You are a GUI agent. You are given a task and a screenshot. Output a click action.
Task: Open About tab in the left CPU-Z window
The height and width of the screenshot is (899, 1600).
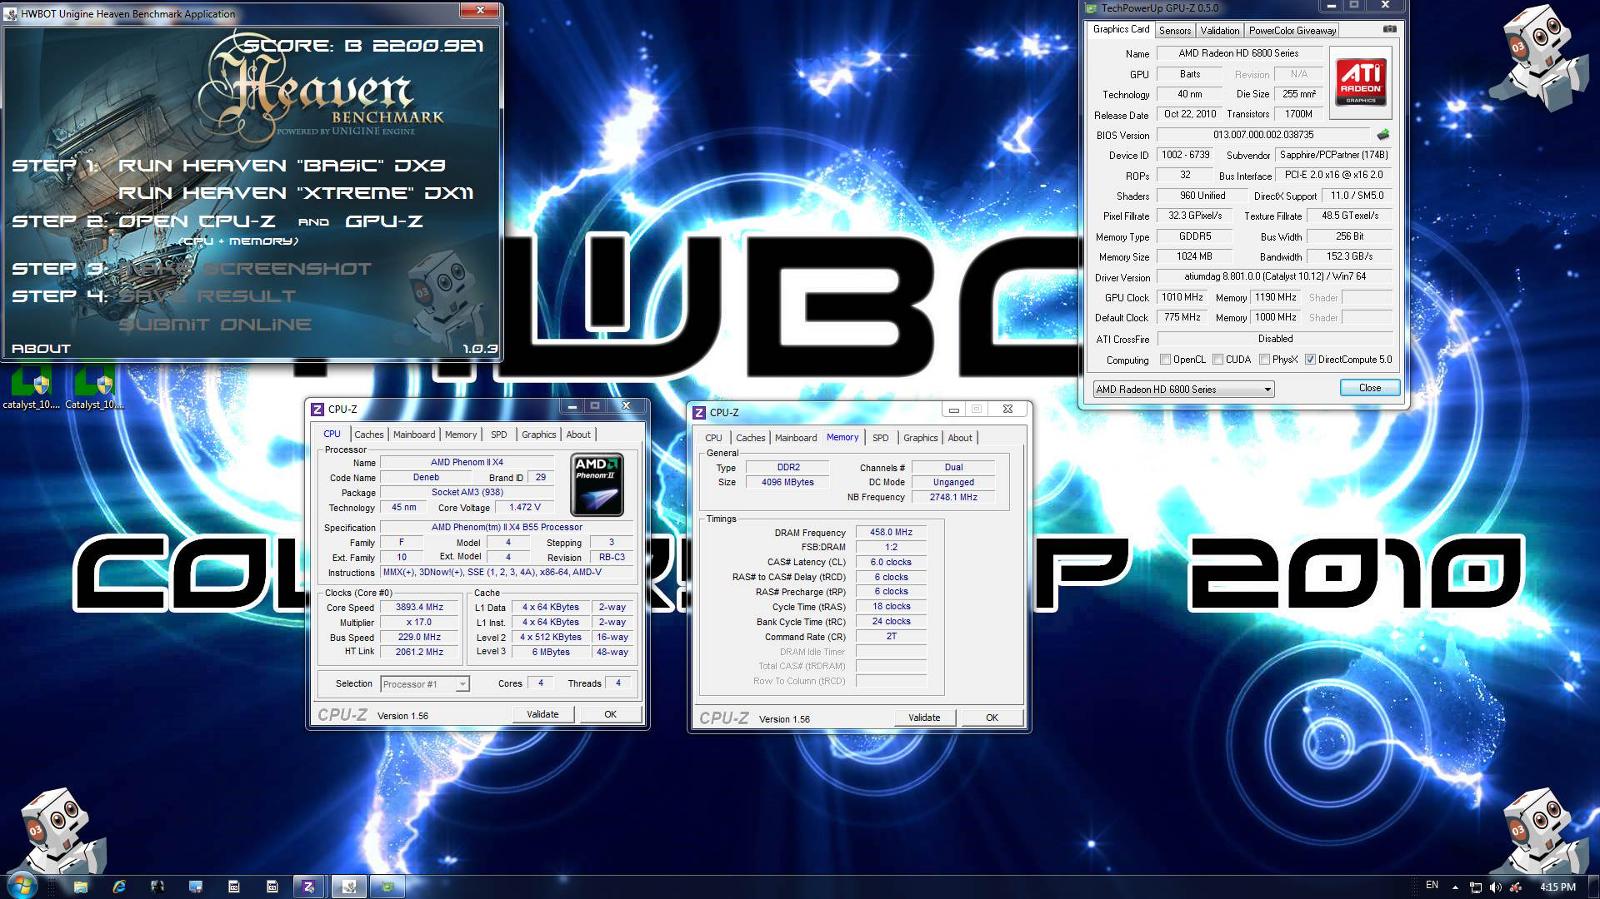[579, 435]
